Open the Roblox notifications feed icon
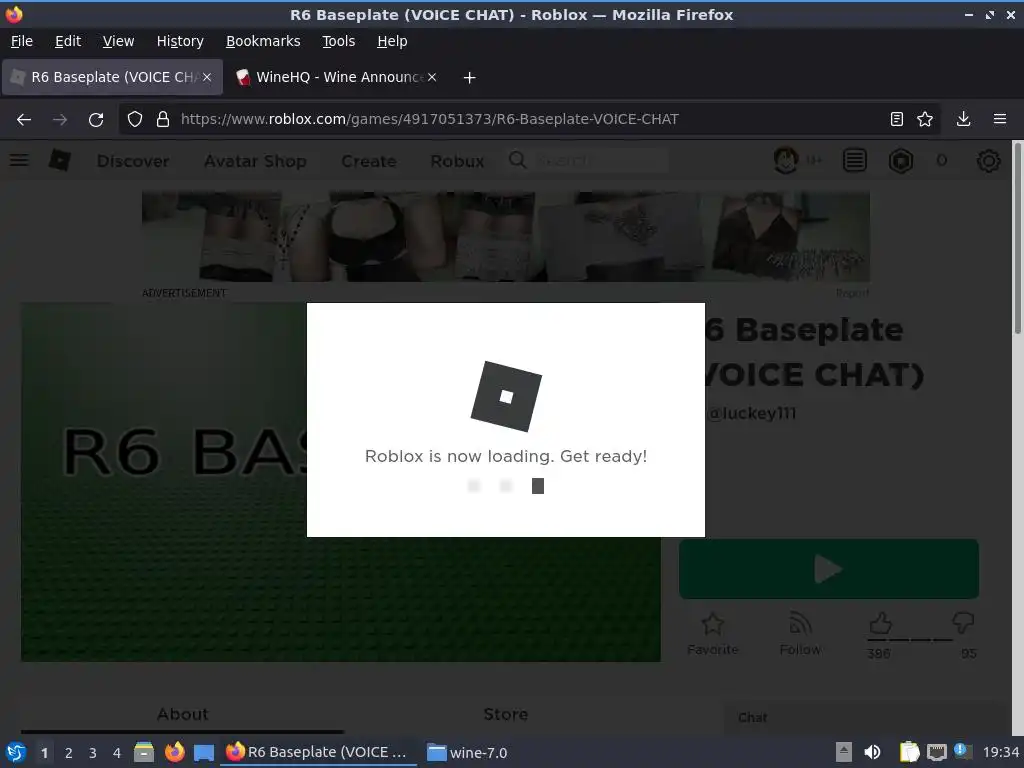This screenshot has width=1024, height=768. pos(854,160)
